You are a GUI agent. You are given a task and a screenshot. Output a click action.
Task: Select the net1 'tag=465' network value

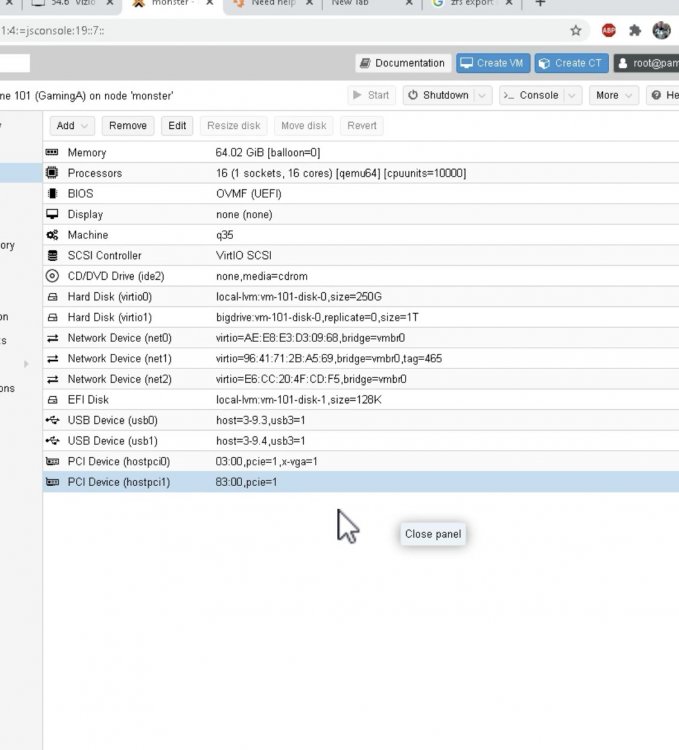point(423,358)
